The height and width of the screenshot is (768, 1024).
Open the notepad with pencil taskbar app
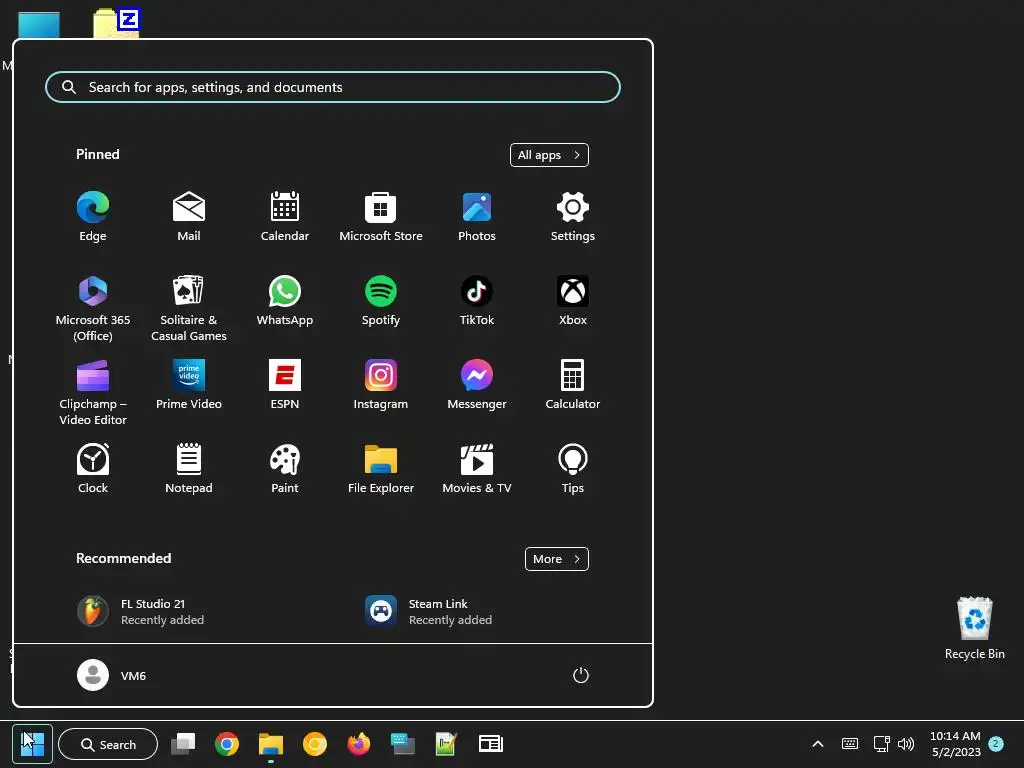pyautogui.click(x=445, y=744)
